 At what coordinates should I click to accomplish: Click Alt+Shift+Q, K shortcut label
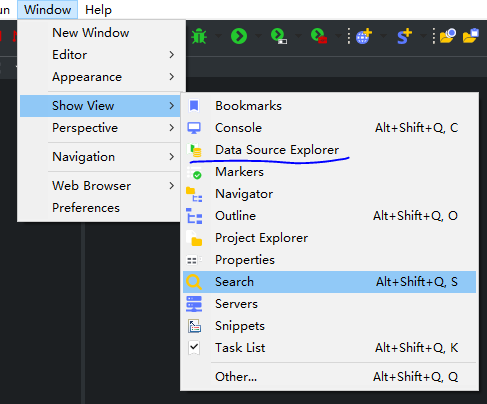[x=417, y=348]
